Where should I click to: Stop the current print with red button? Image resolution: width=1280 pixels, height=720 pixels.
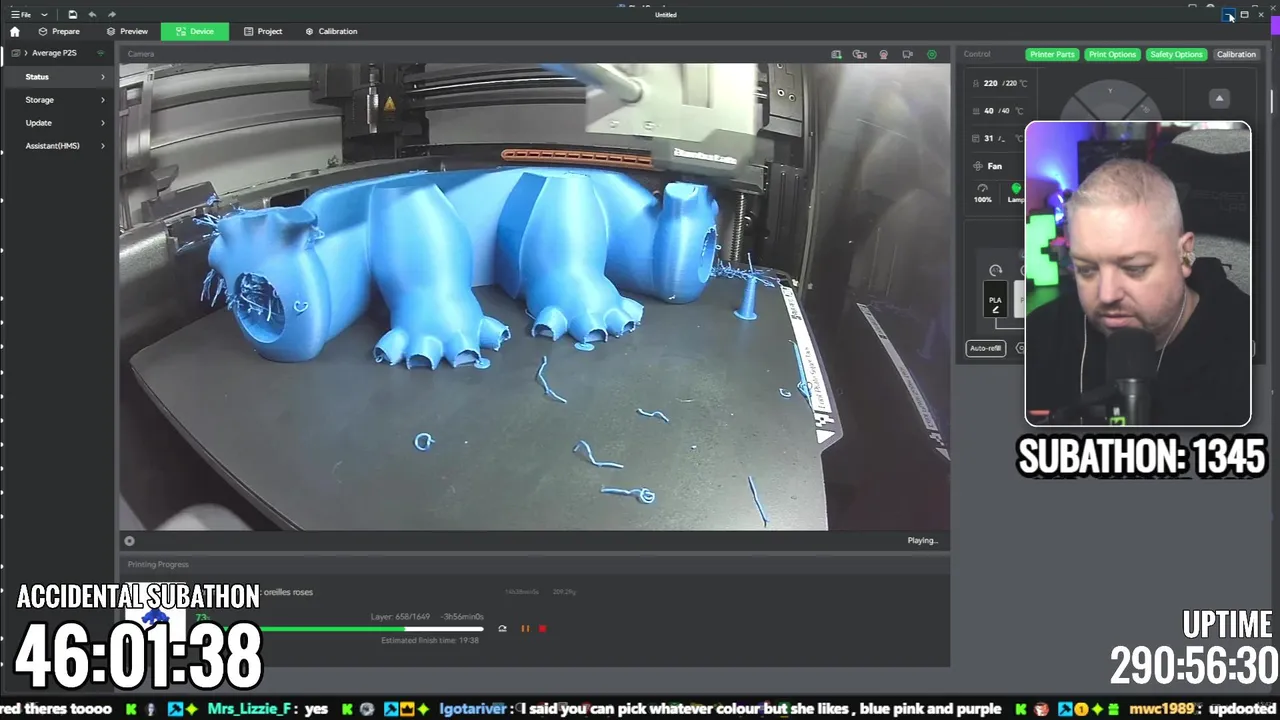(x=543, y=629)
